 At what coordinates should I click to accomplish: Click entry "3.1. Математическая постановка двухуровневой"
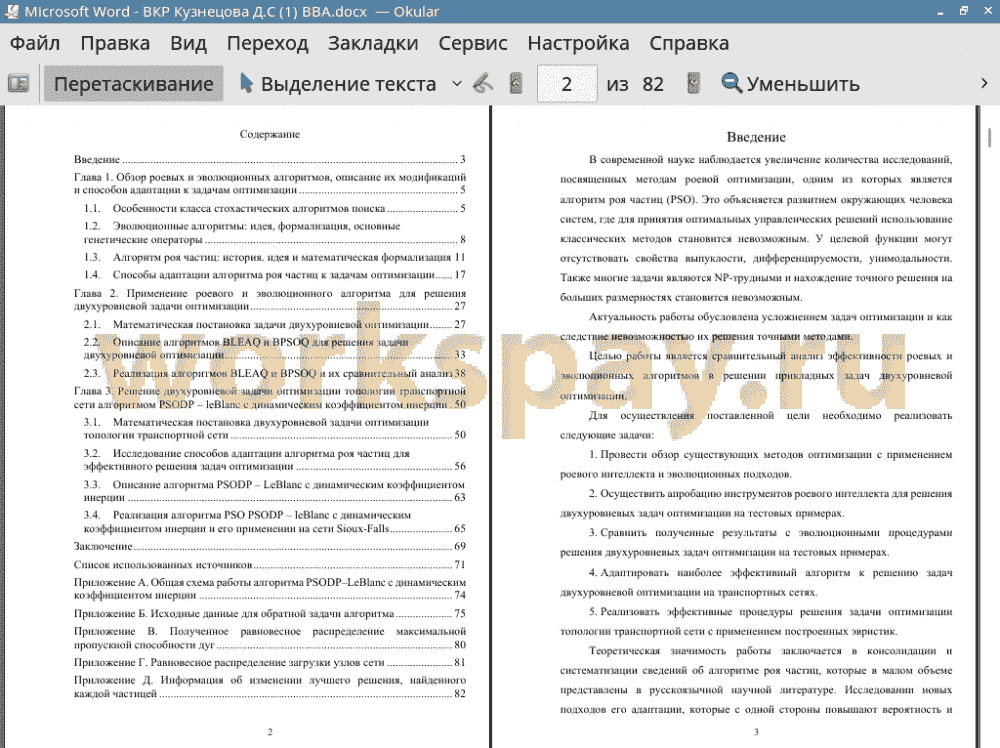point(275,429)
